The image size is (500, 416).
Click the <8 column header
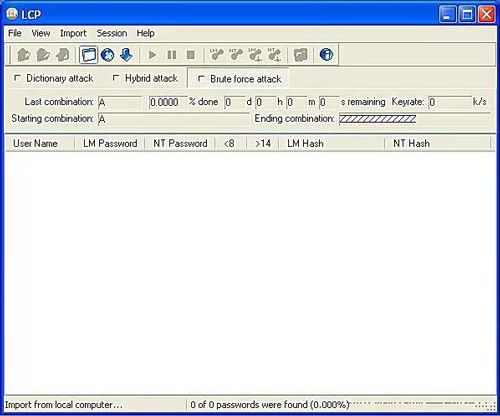(231, 144)
